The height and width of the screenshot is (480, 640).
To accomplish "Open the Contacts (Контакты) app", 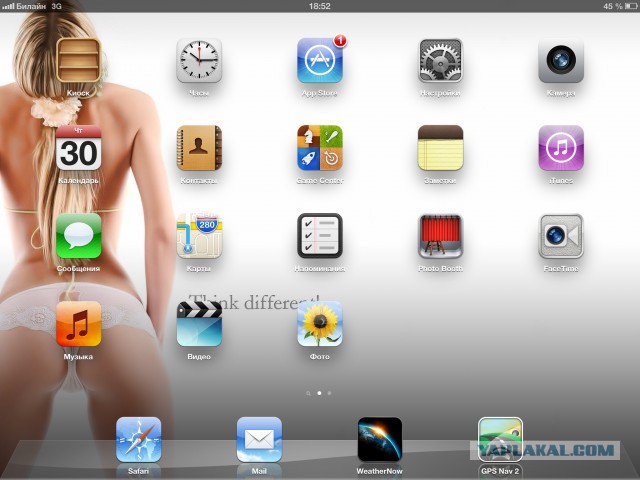I will (x=199, y=148).
